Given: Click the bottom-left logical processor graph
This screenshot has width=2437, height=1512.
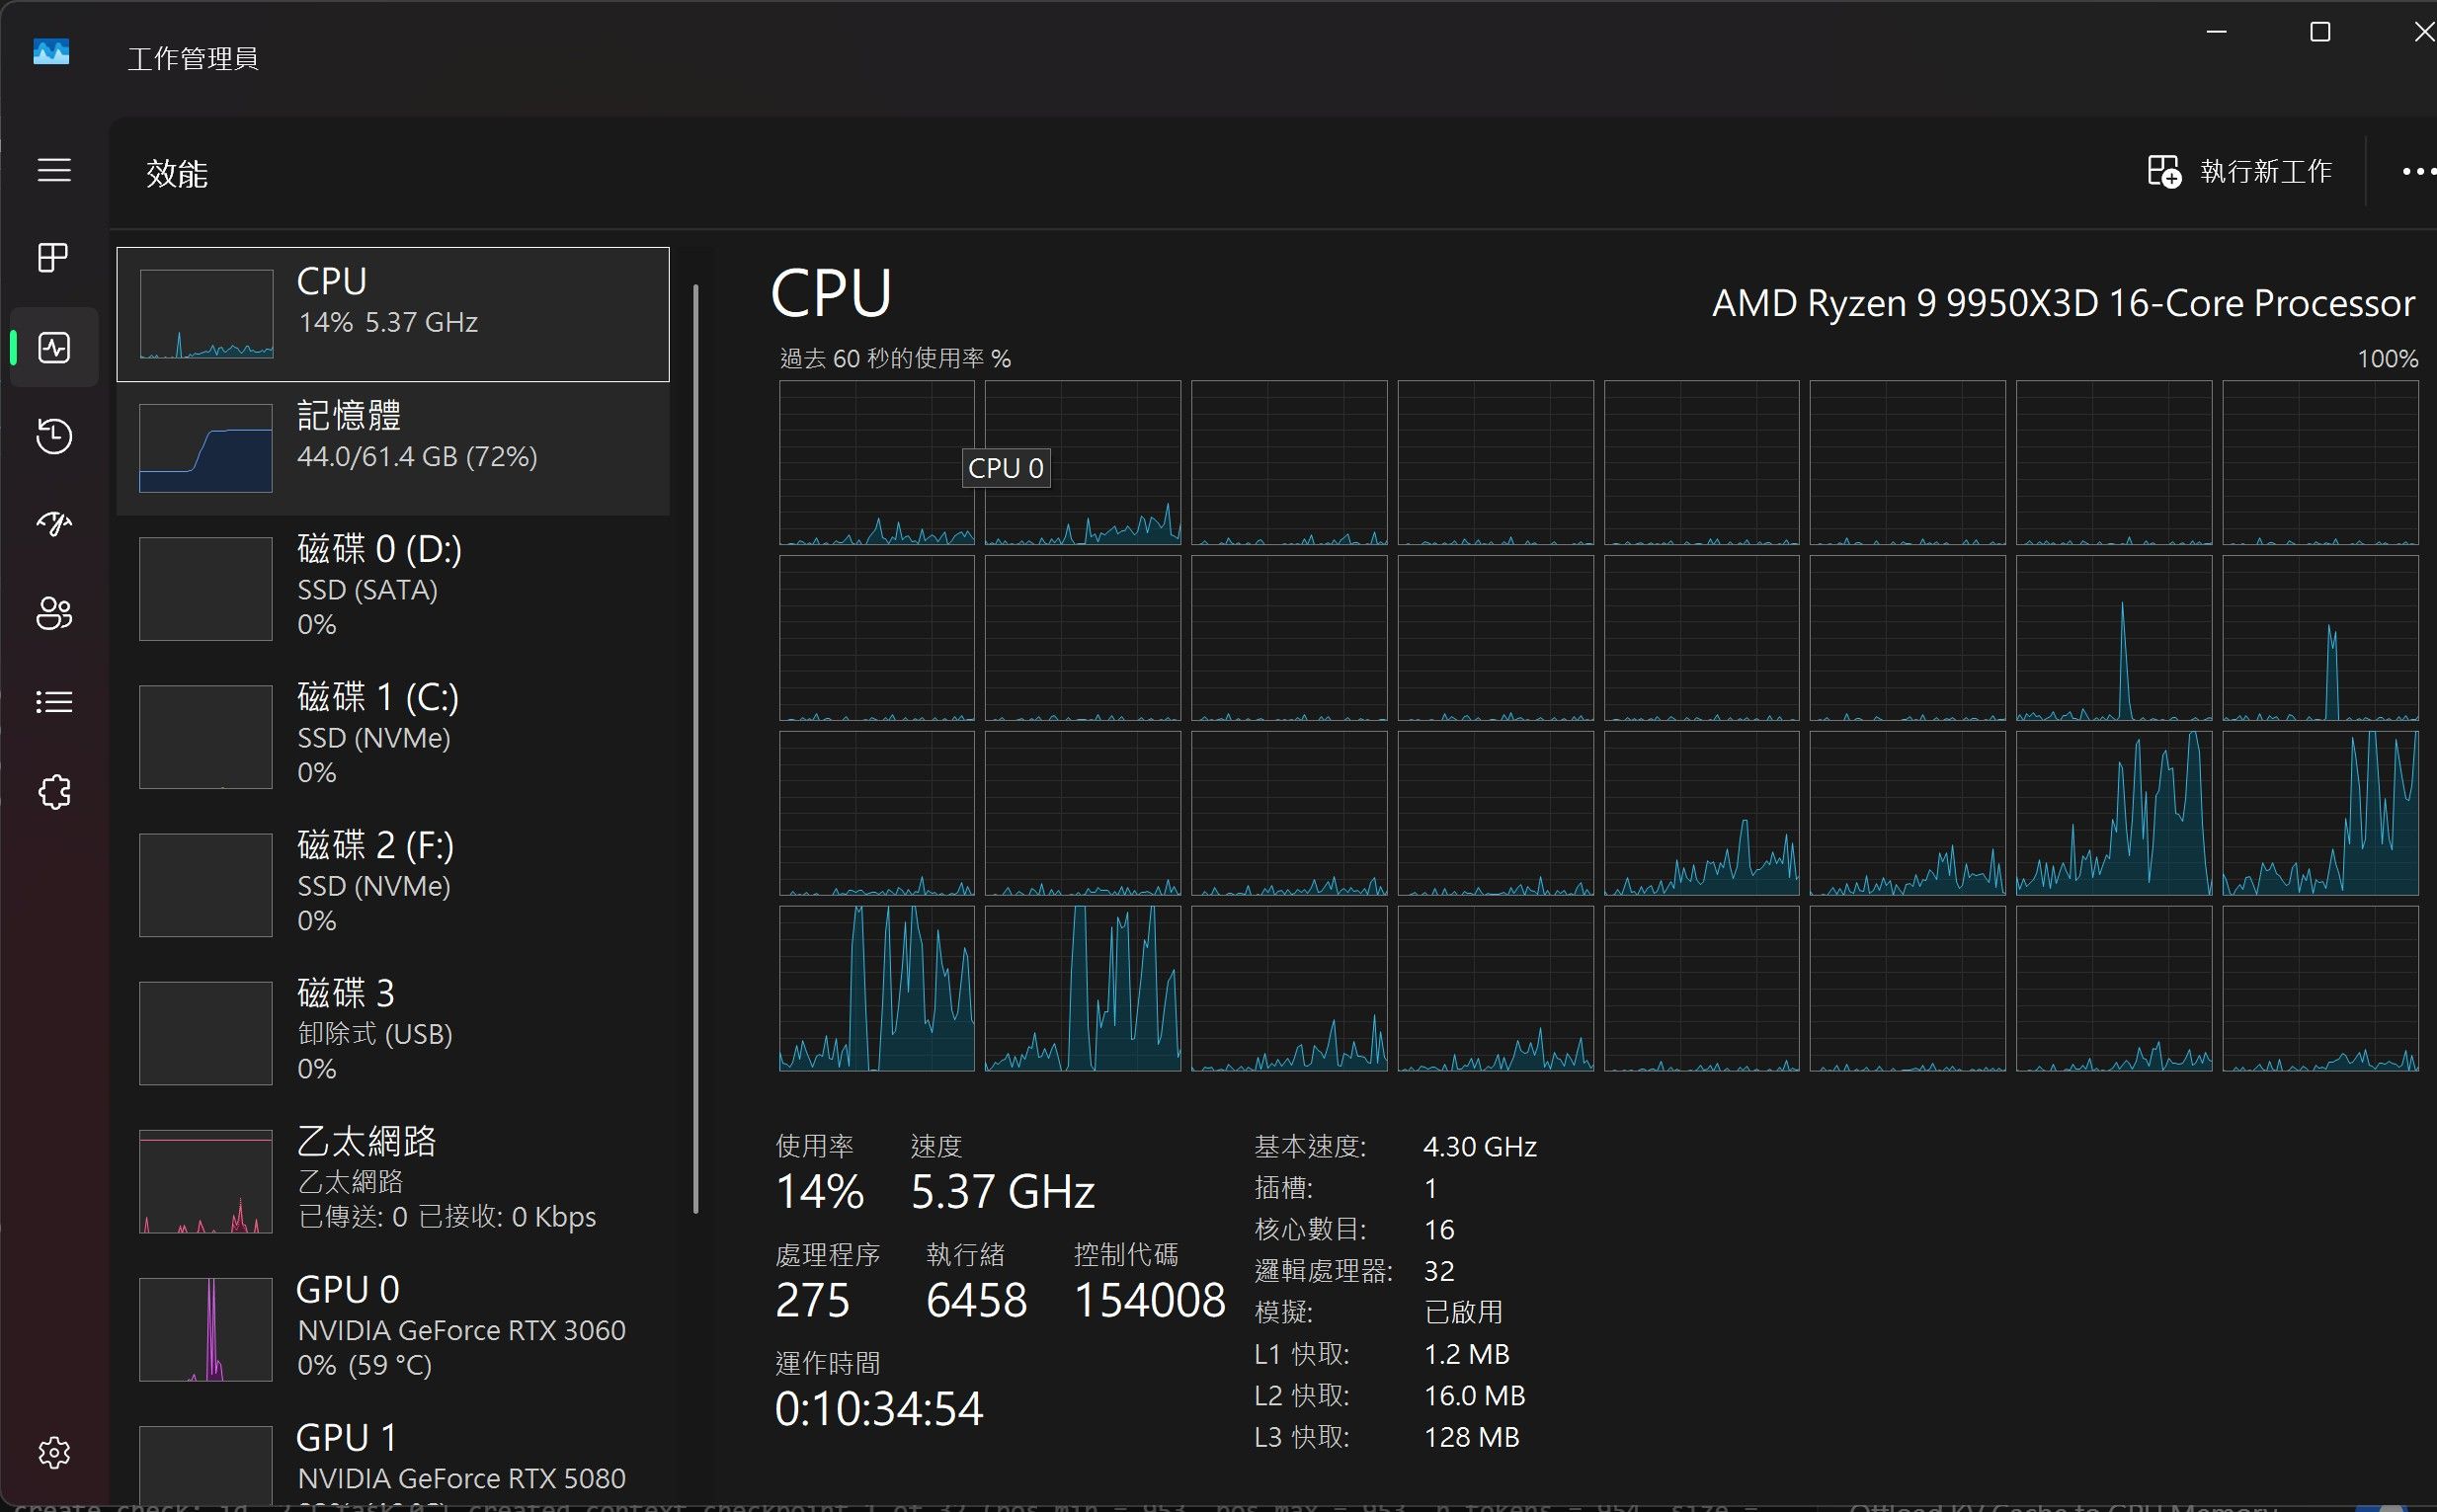Looking at the screenshot, I should 877,988.
